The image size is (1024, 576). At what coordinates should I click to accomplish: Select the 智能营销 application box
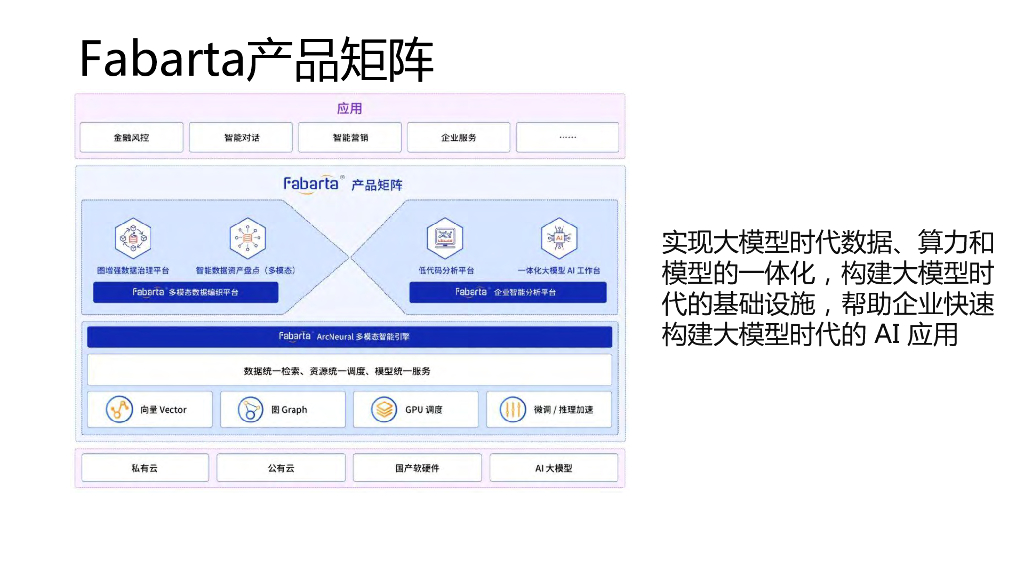[x=350, y=137]
